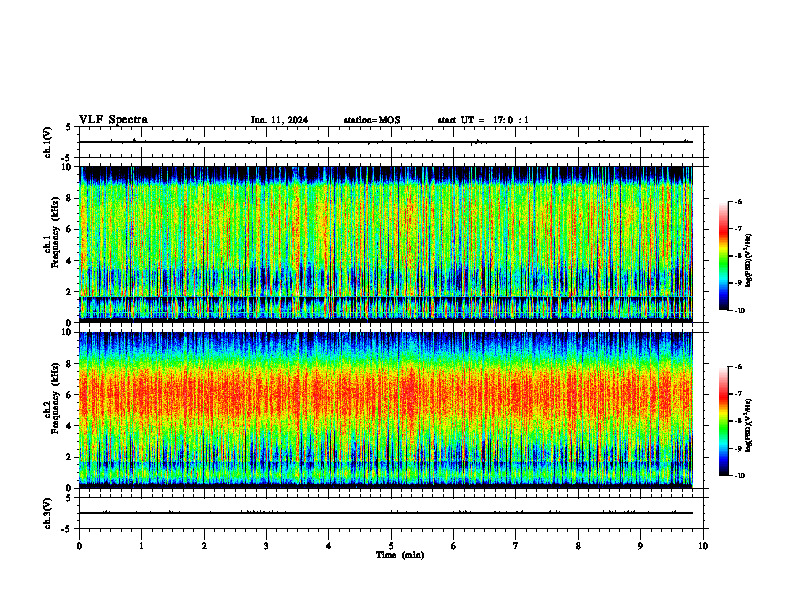Viewport: 792px width, 612px height.
Task: Click the "station=MOS" header label
Action: tap(372, 120)
